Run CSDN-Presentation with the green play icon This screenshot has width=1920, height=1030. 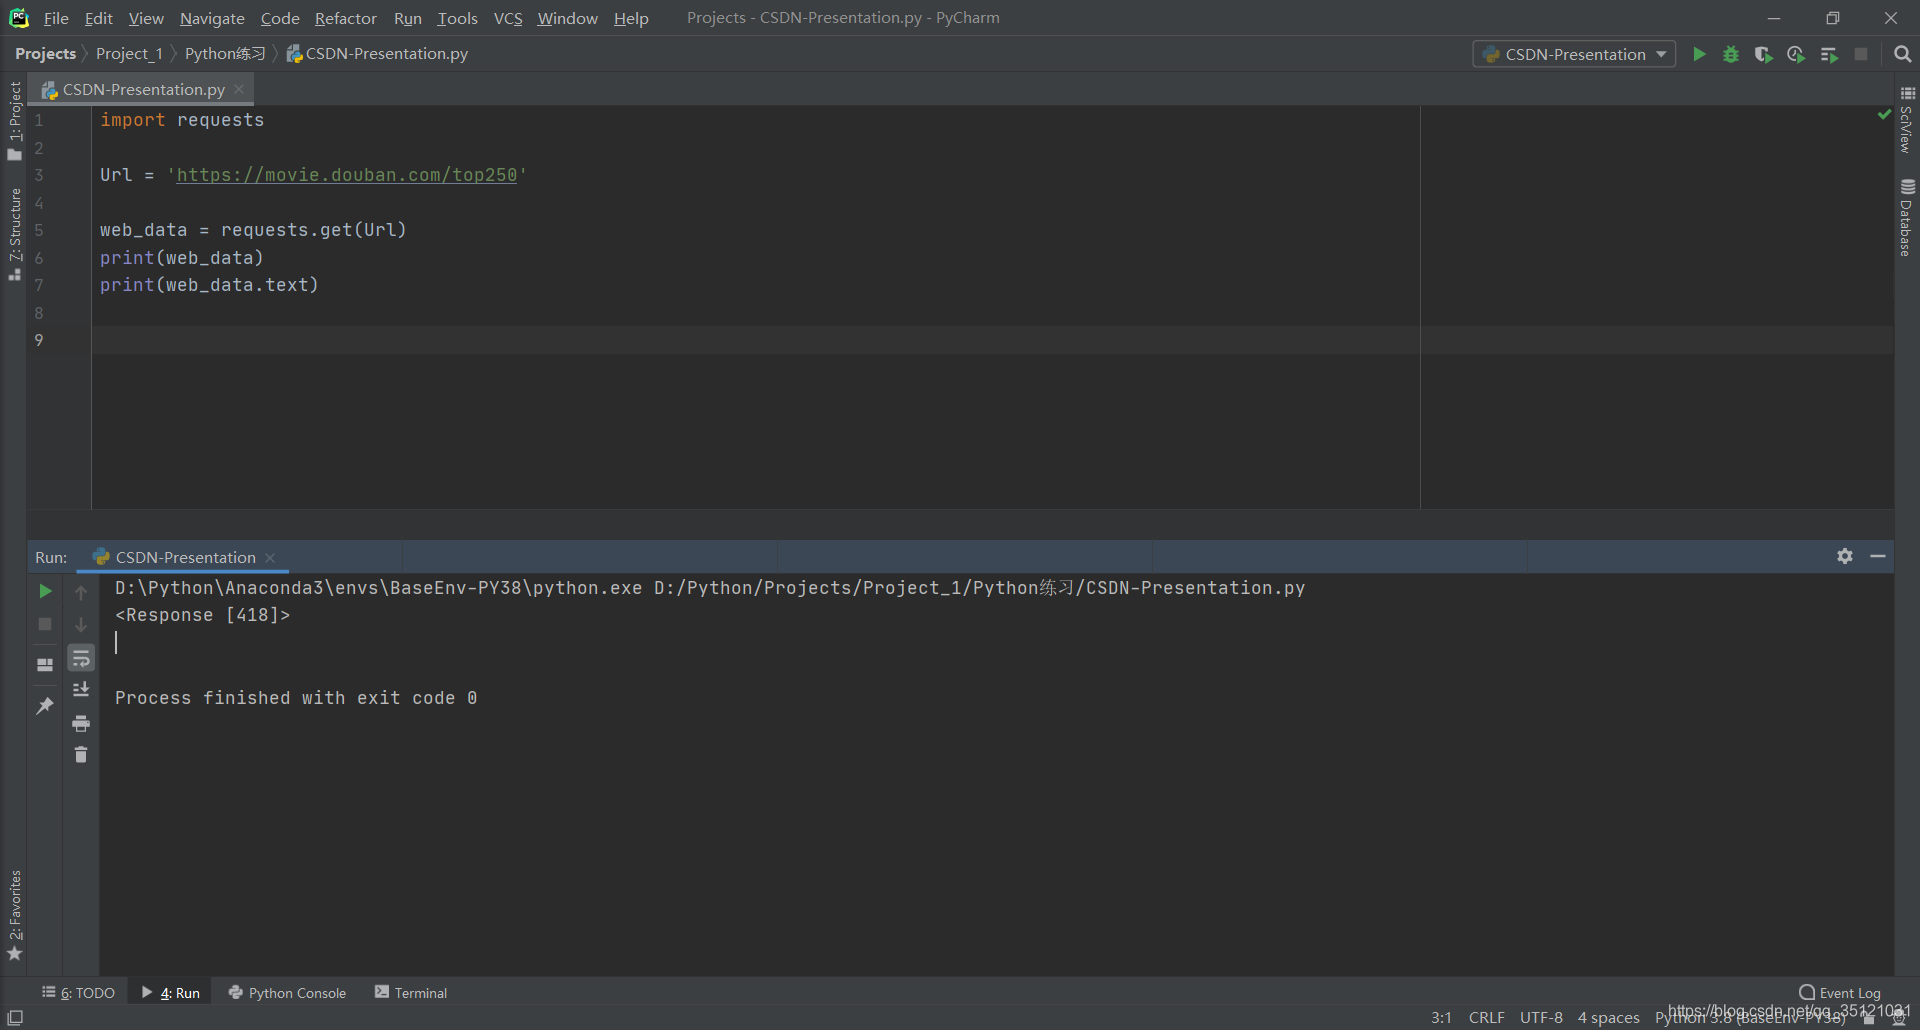(1698, 54)
